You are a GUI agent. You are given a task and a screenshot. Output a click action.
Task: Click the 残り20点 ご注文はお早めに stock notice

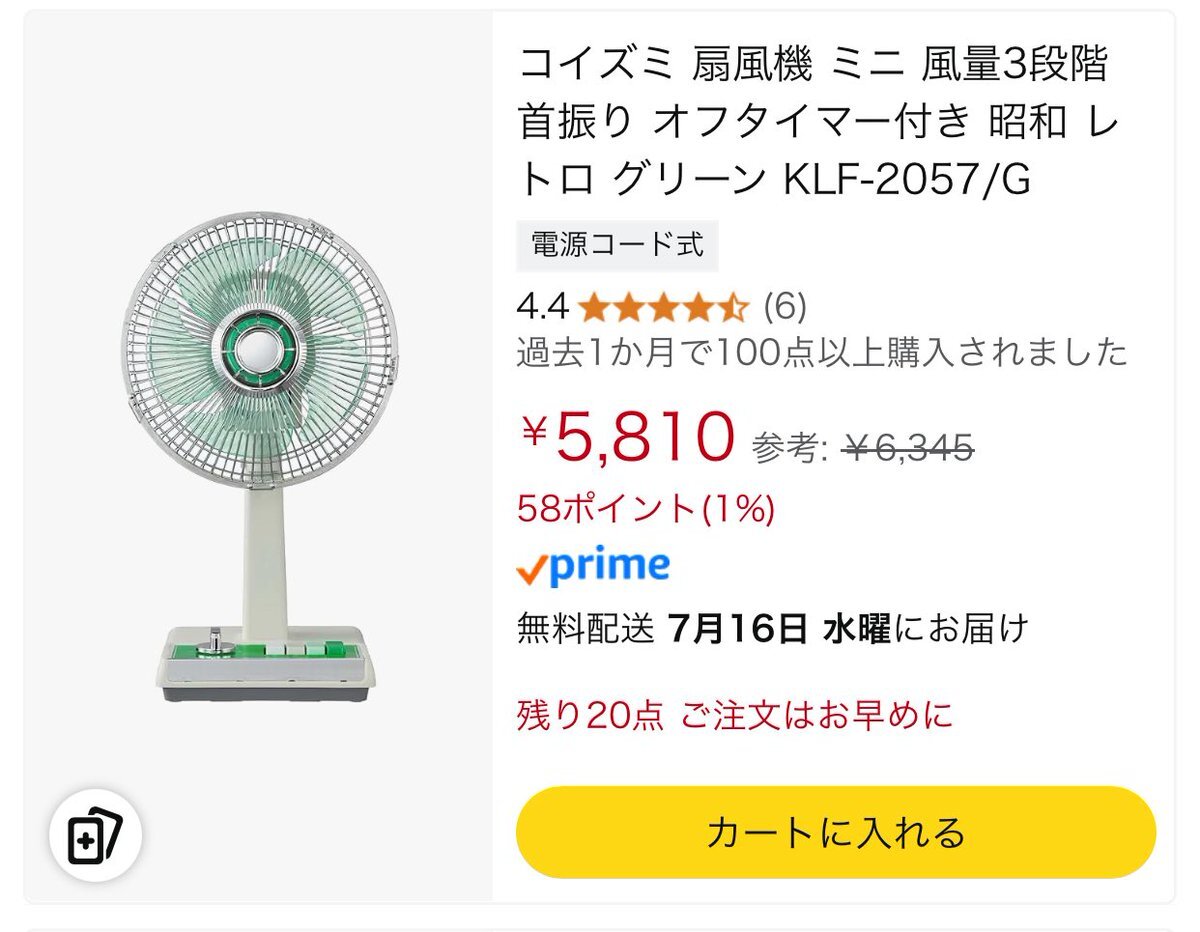(735, 715)
